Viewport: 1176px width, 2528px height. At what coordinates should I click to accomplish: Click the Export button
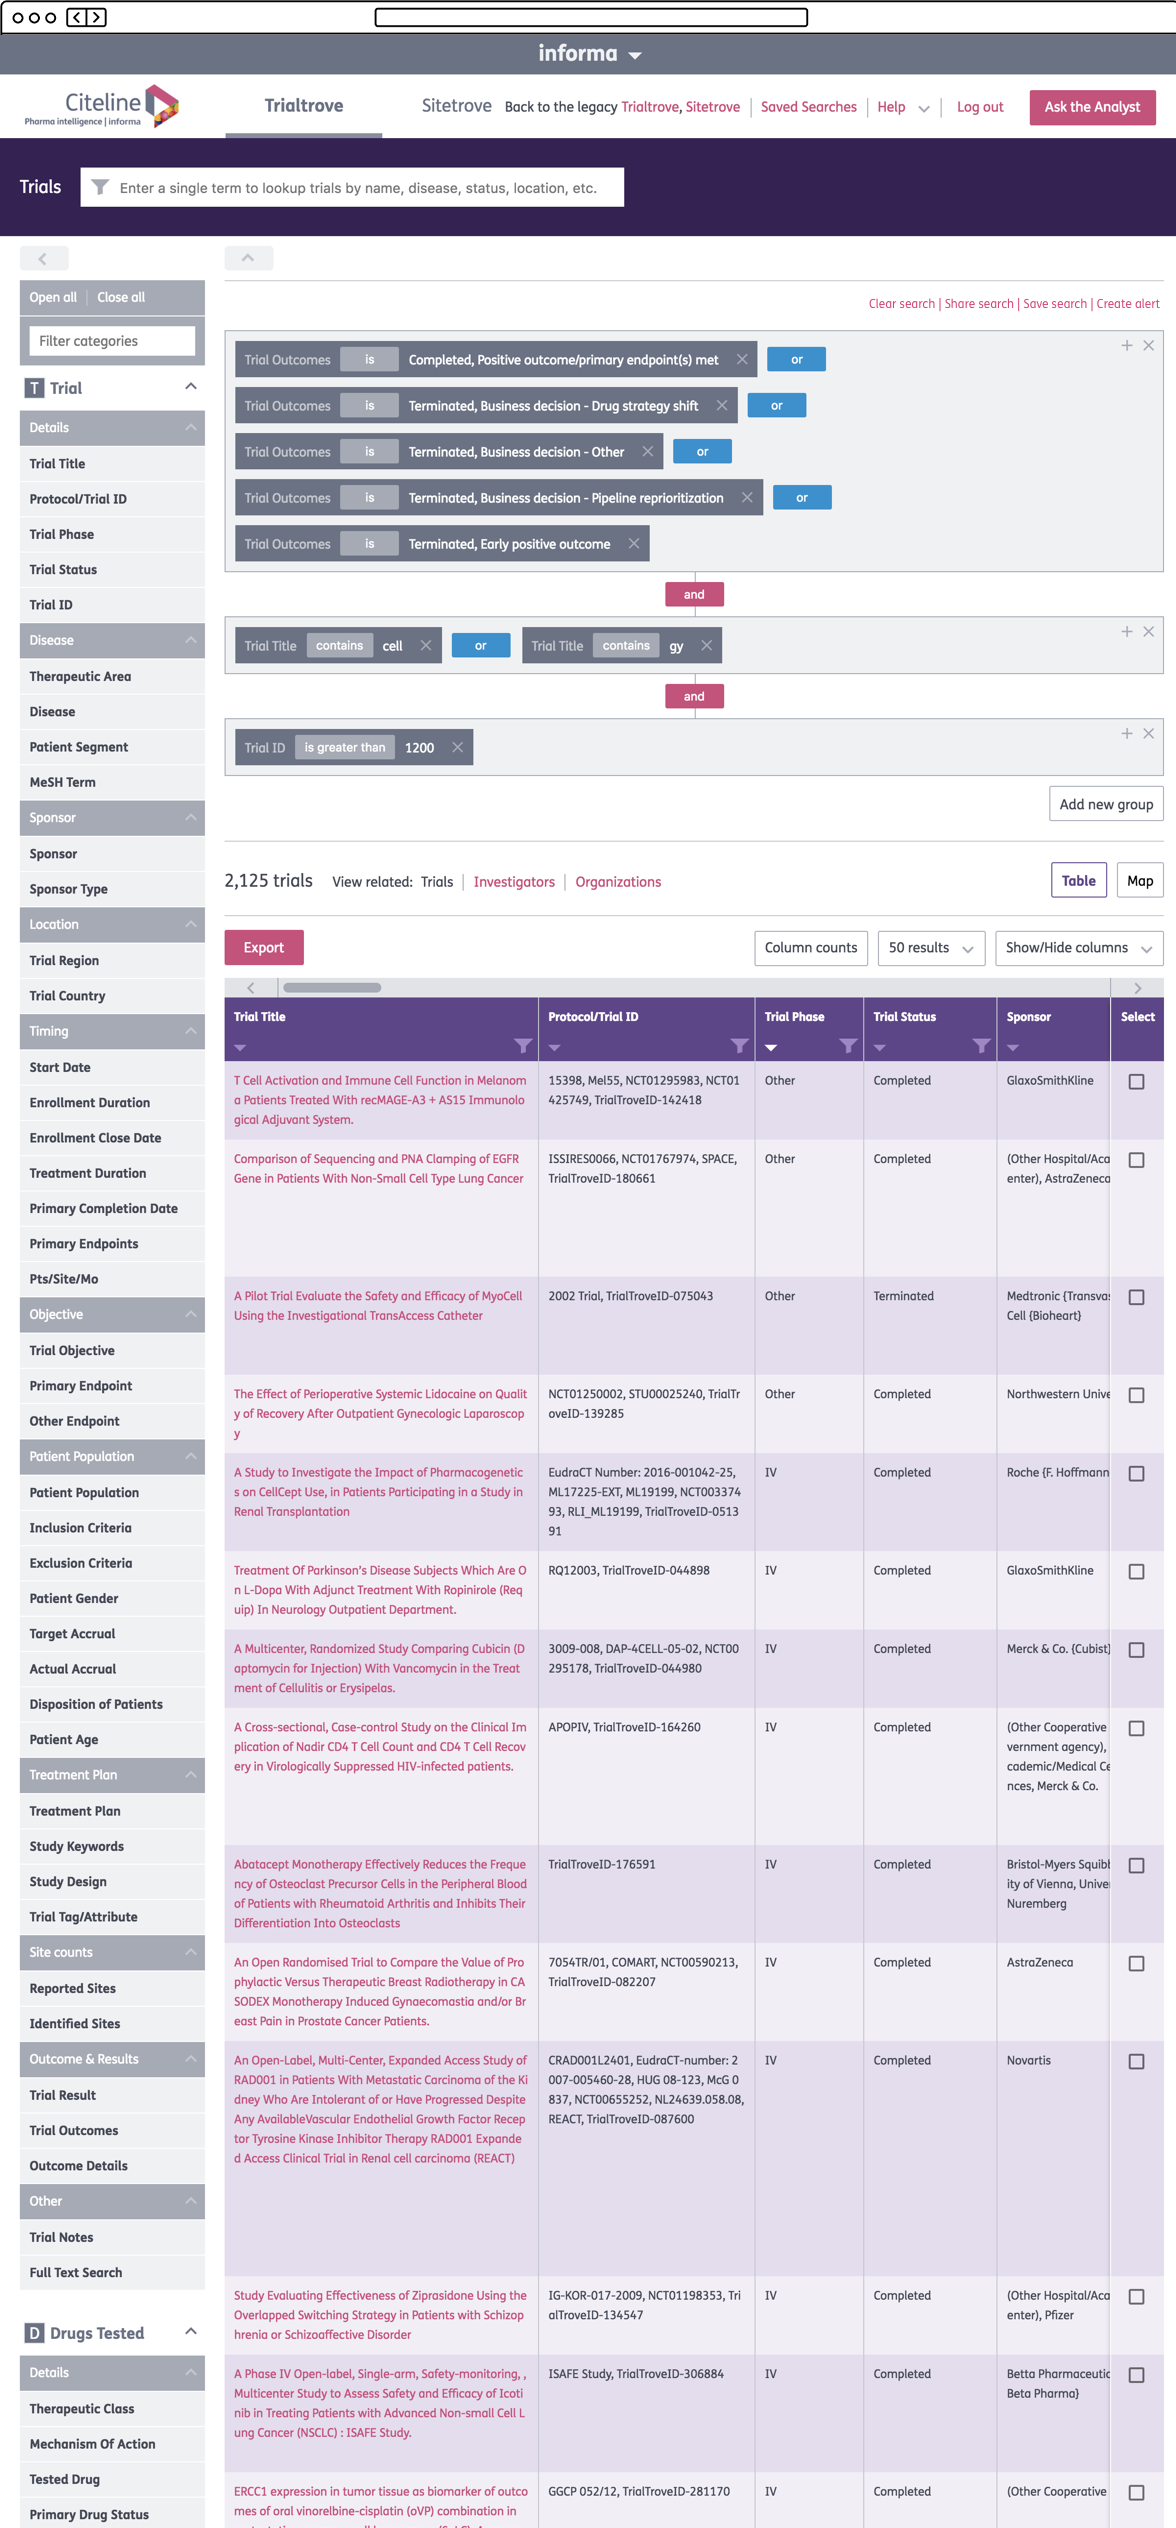[264, 948]
